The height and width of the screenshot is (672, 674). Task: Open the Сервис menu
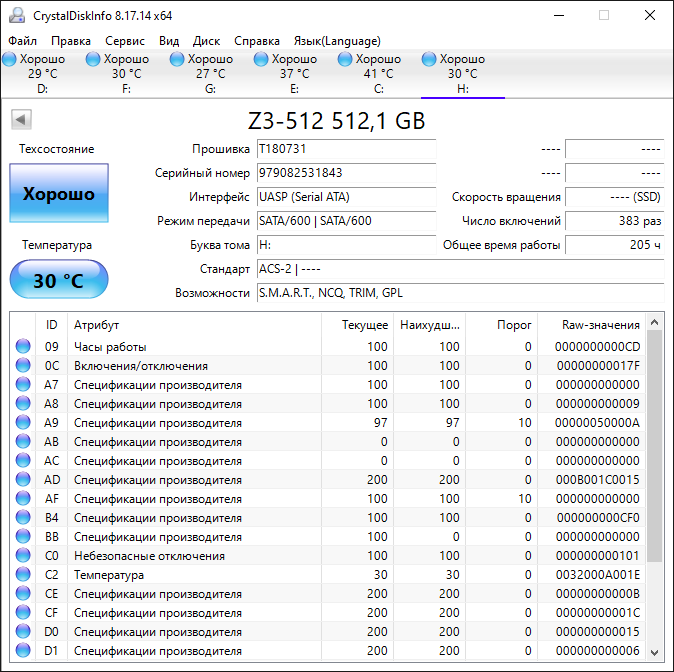click(x=125, y=41)
